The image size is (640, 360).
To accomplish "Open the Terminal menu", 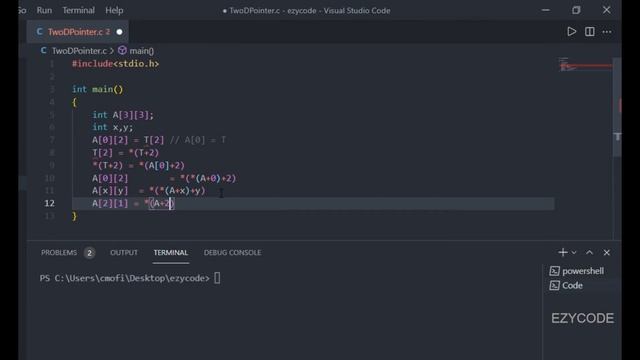I will click(78, 10).
